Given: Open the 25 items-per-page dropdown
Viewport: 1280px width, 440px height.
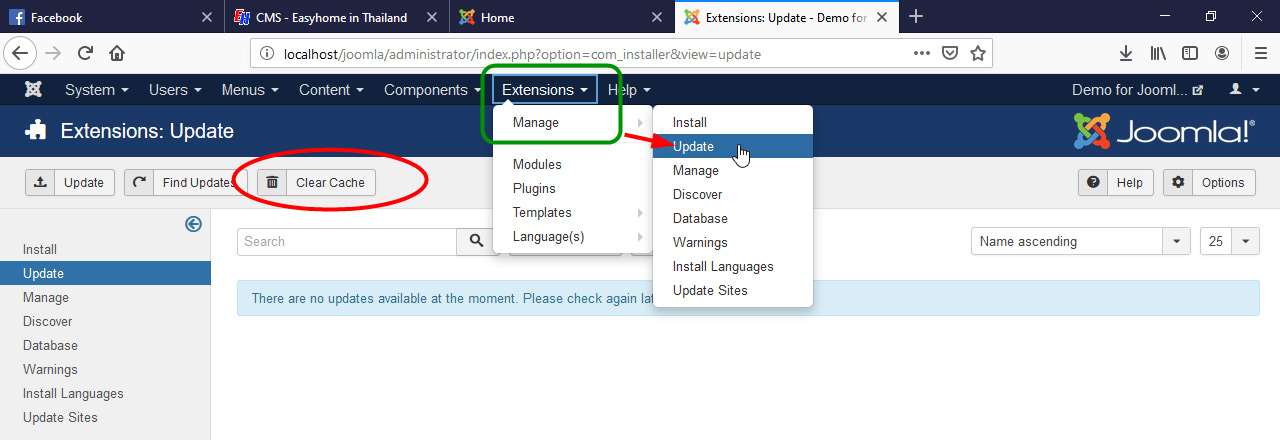Looking at the screenshot, I should tap(1230, 241).
